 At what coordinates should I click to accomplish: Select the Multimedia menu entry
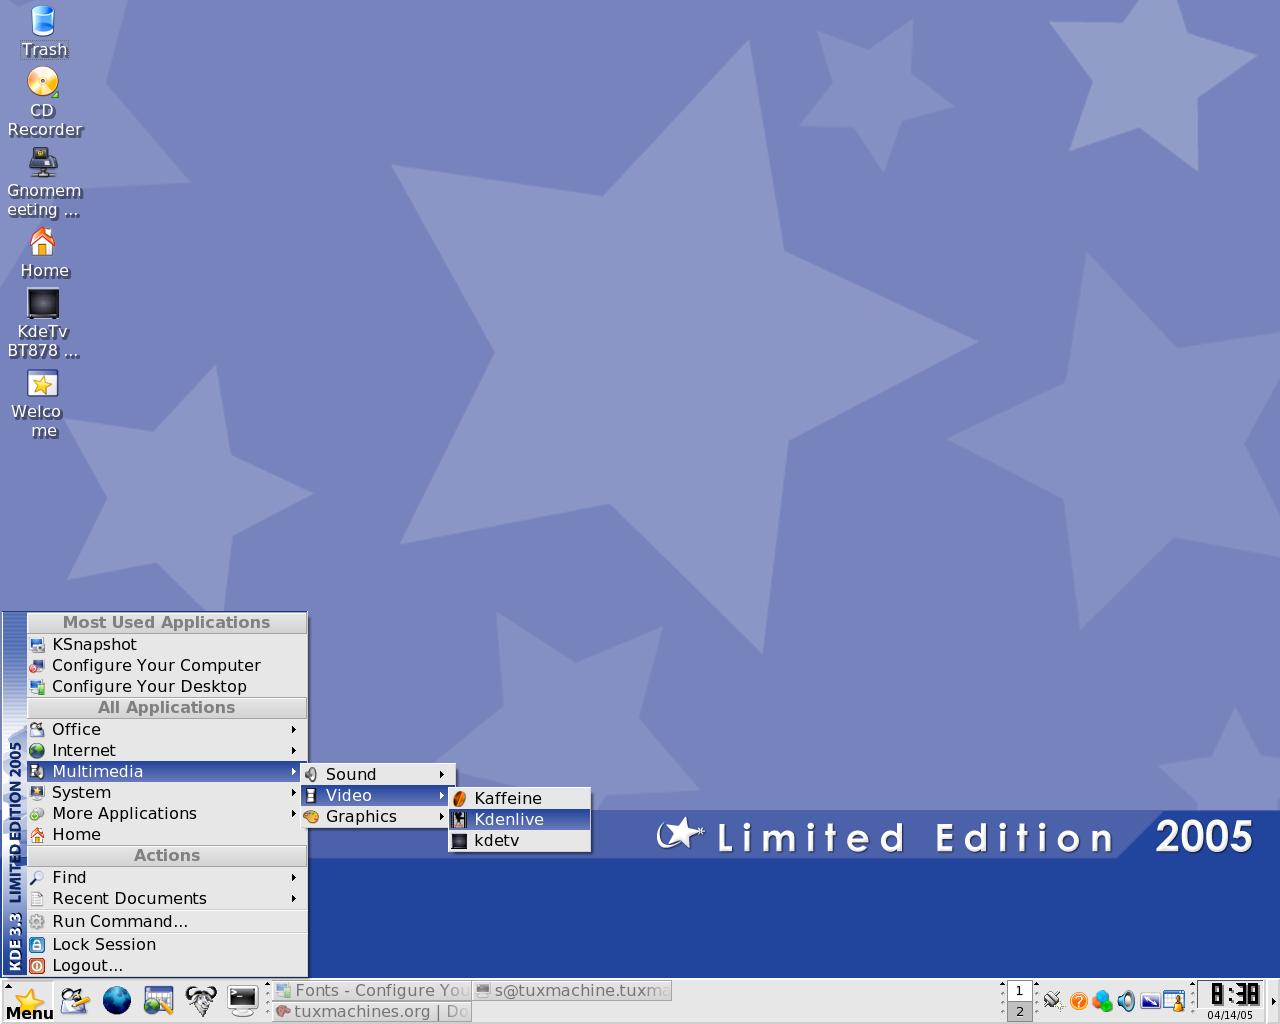167,771
